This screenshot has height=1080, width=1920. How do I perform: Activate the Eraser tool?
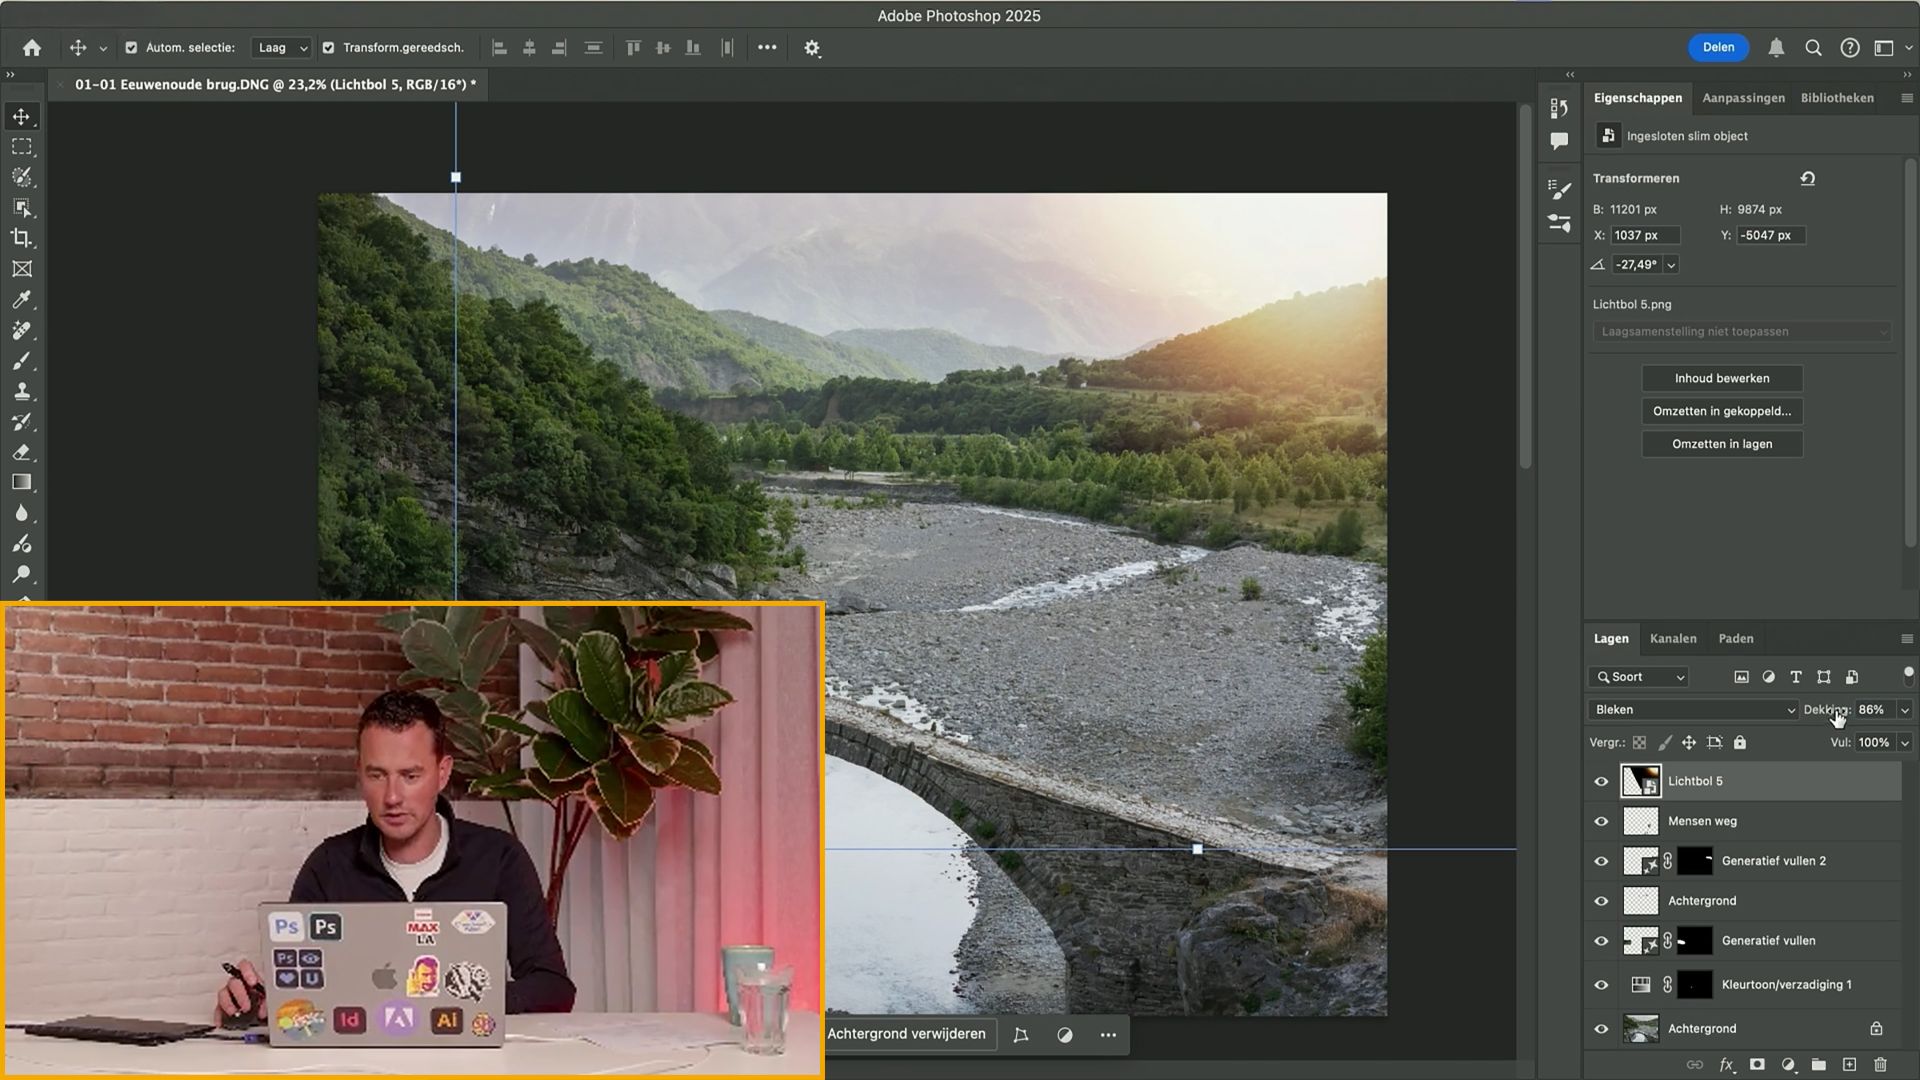point(23,452)
